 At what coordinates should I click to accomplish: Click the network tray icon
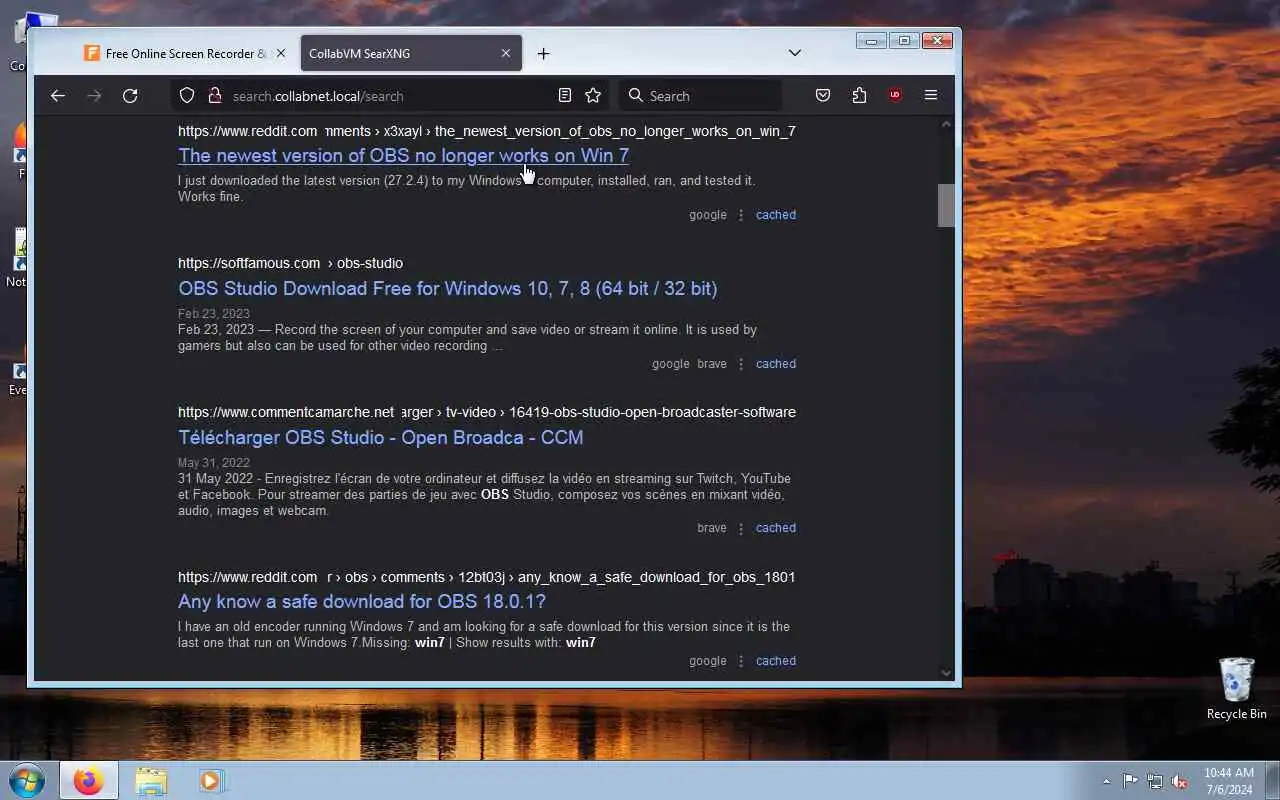[x=1155, y=781]
